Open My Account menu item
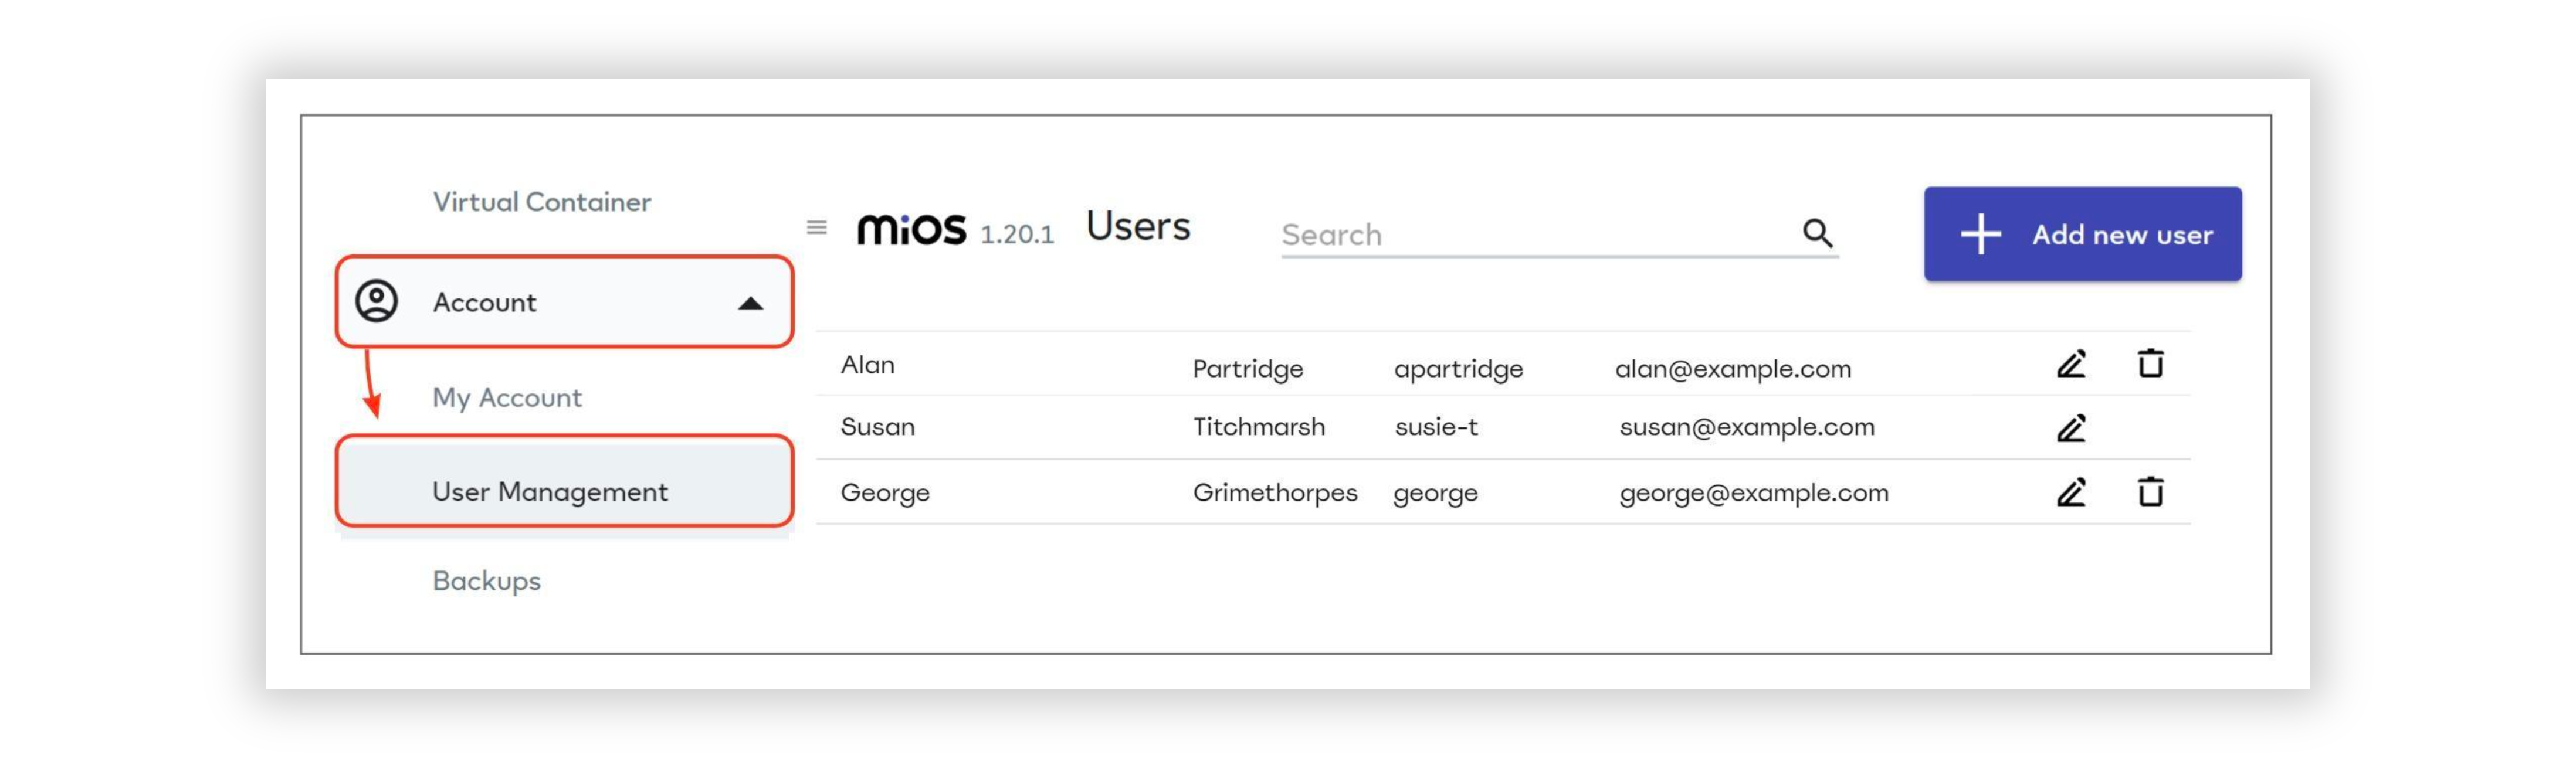 tap(507, 397)
